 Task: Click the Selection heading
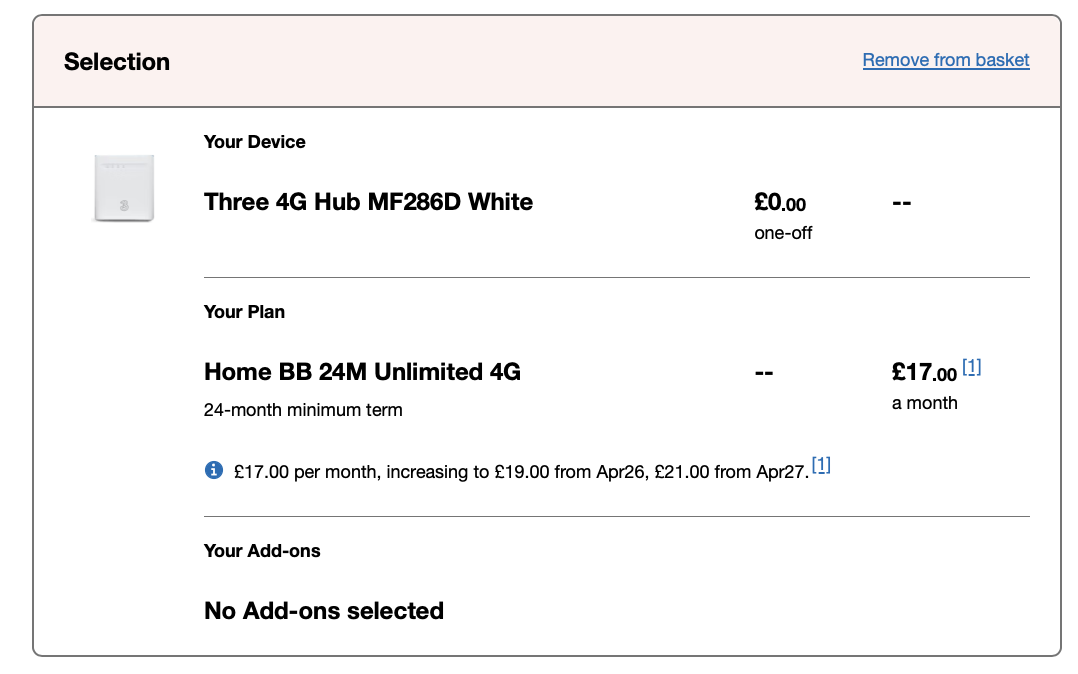pyautogui.click(x=117, y=61)
